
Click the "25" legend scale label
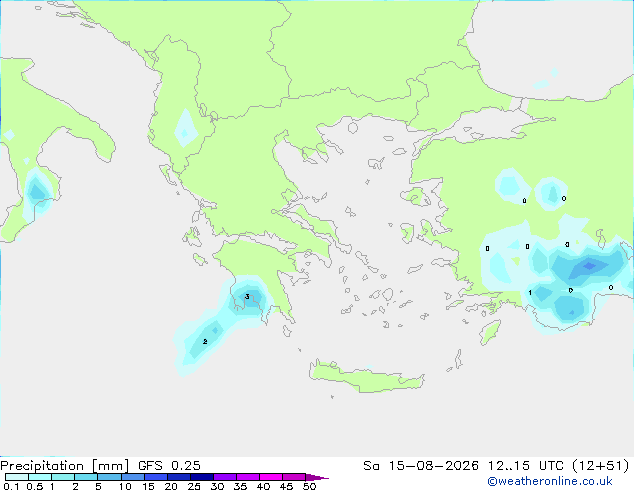tap(194, 486)
